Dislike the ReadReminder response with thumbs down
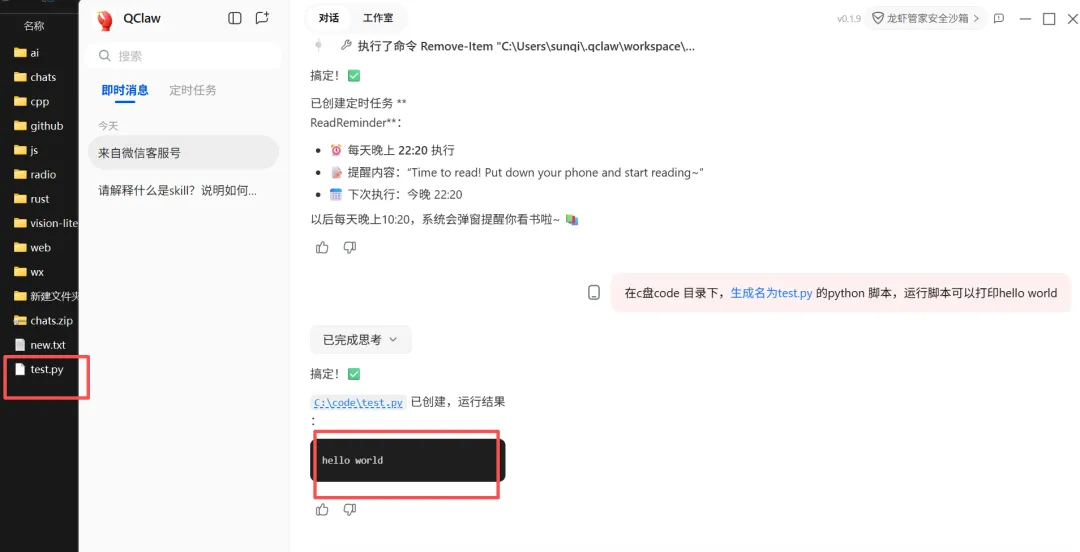Screen dimensions: 1080x552 (350, 247)
